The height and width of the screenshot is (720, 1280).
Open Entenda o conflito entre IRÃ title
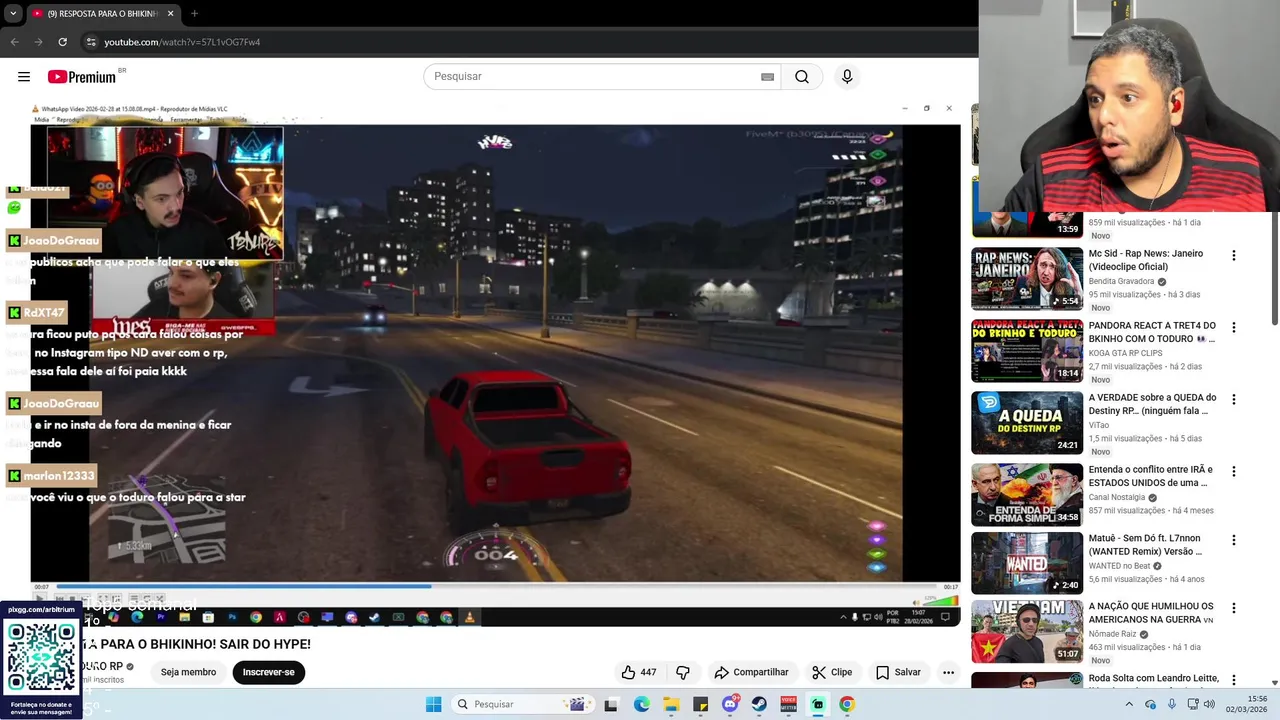(x=1151, y=476)
